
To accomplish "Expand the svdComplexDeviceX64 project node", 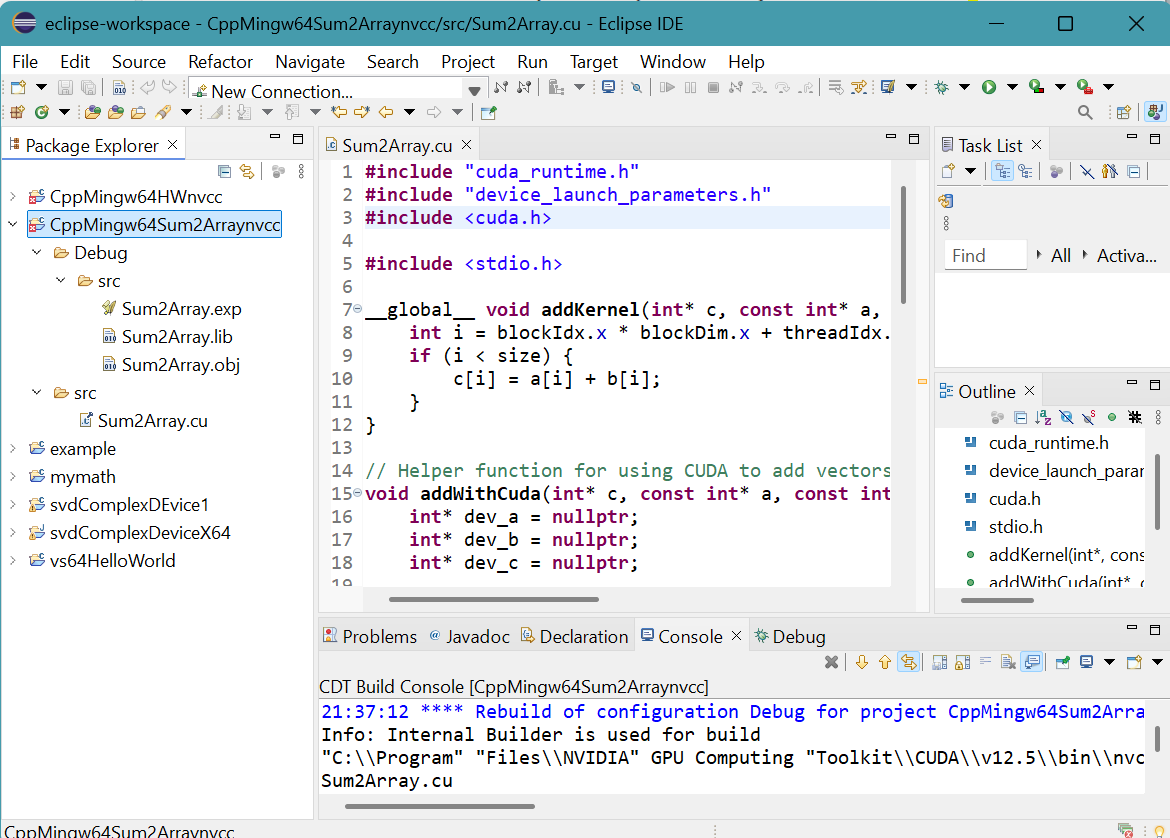I will (13, 533).
